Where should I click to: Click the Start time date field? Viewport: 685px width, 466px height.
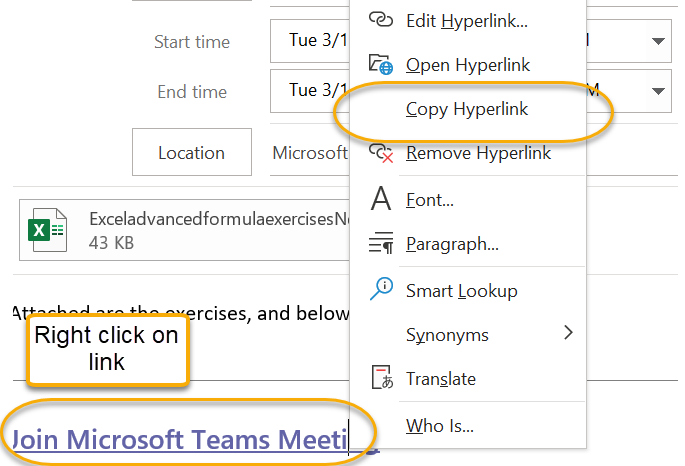[310, 41]
